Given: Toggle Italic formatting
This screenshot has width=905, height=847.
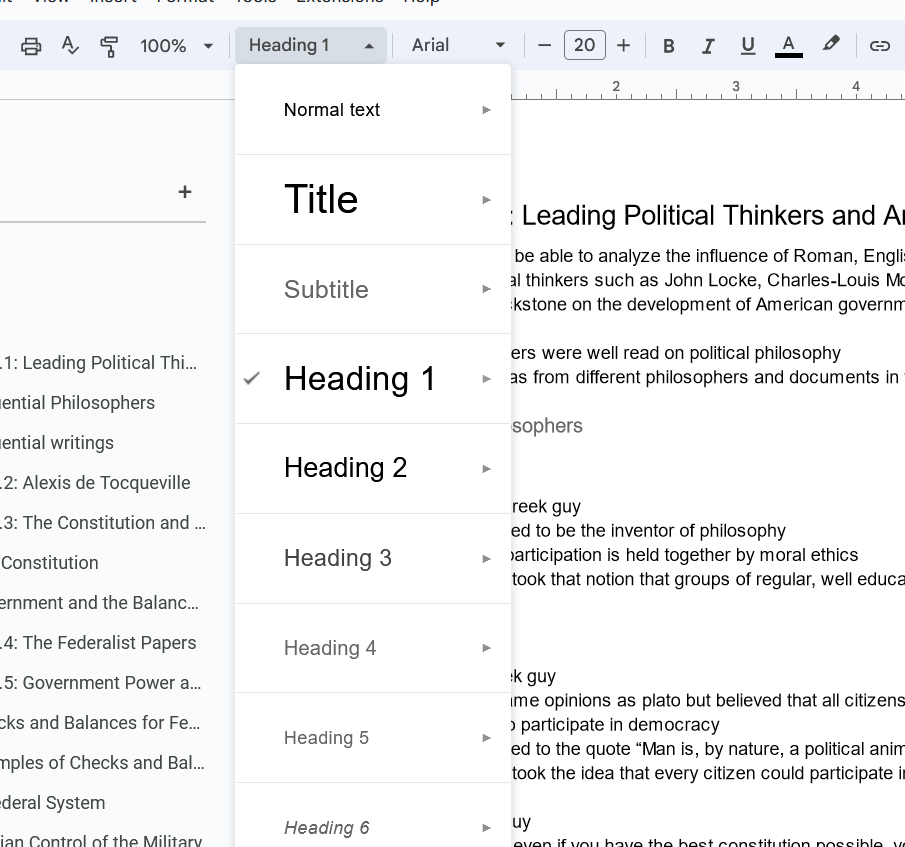Looking at the screenshot, I should 708,46.
